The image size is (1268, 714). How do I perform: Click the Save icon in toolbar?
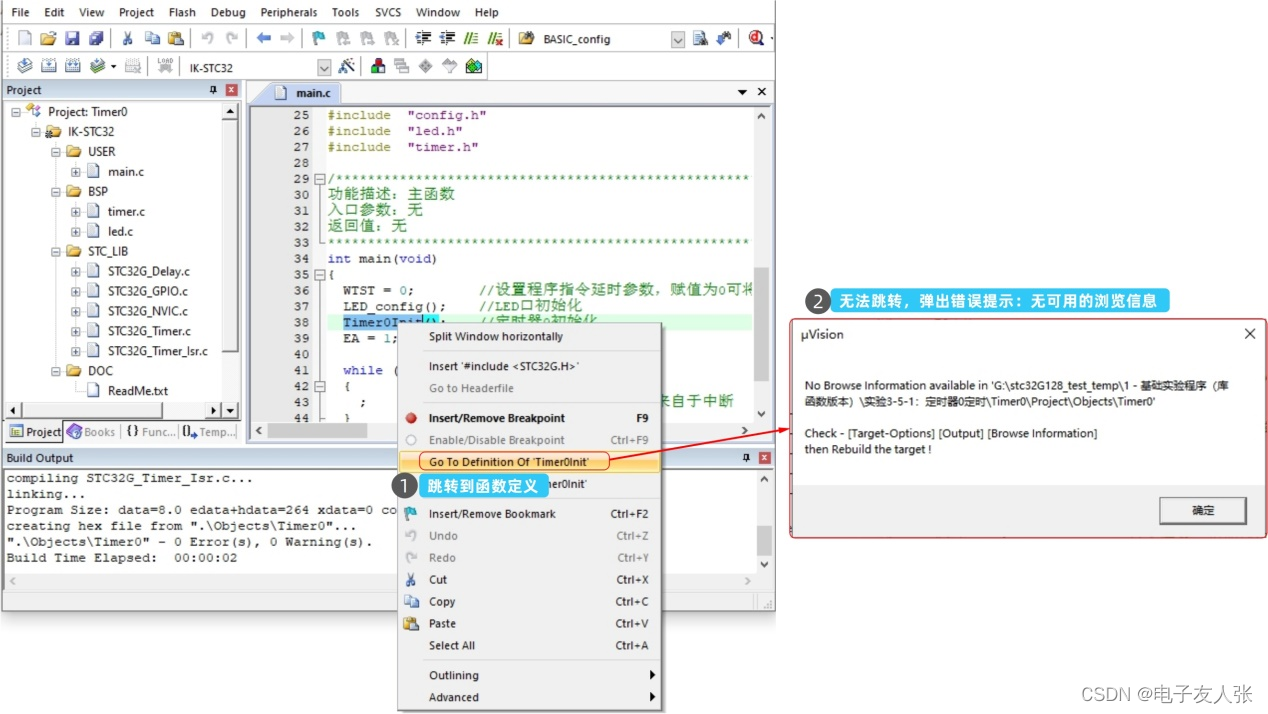[x=72, y=38]
